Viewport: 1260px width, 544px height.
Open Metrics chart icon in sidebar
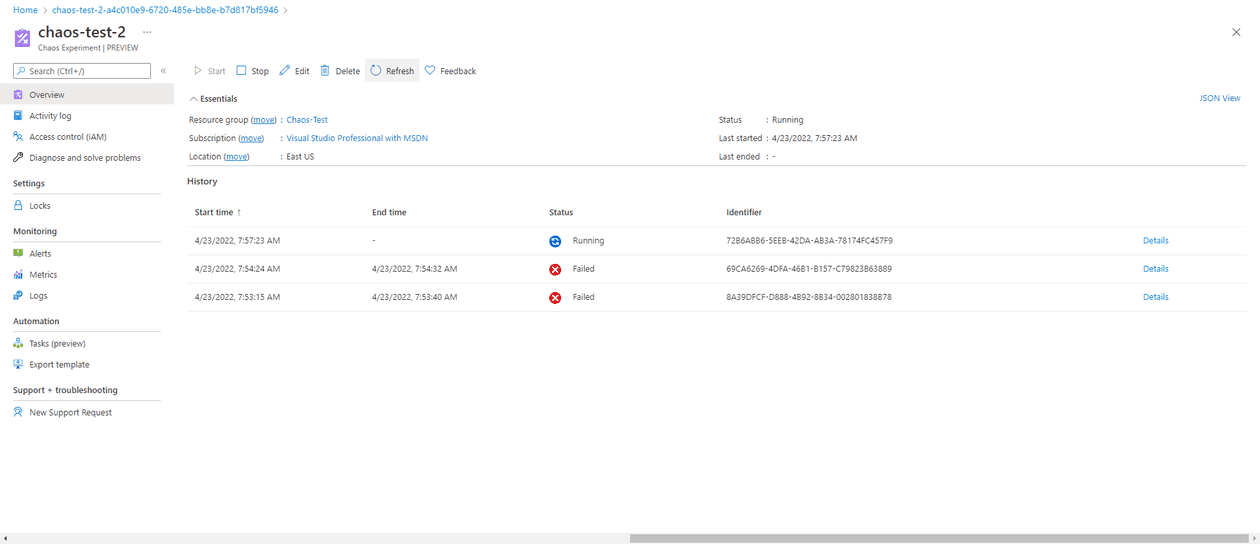(x=18, y=275)
